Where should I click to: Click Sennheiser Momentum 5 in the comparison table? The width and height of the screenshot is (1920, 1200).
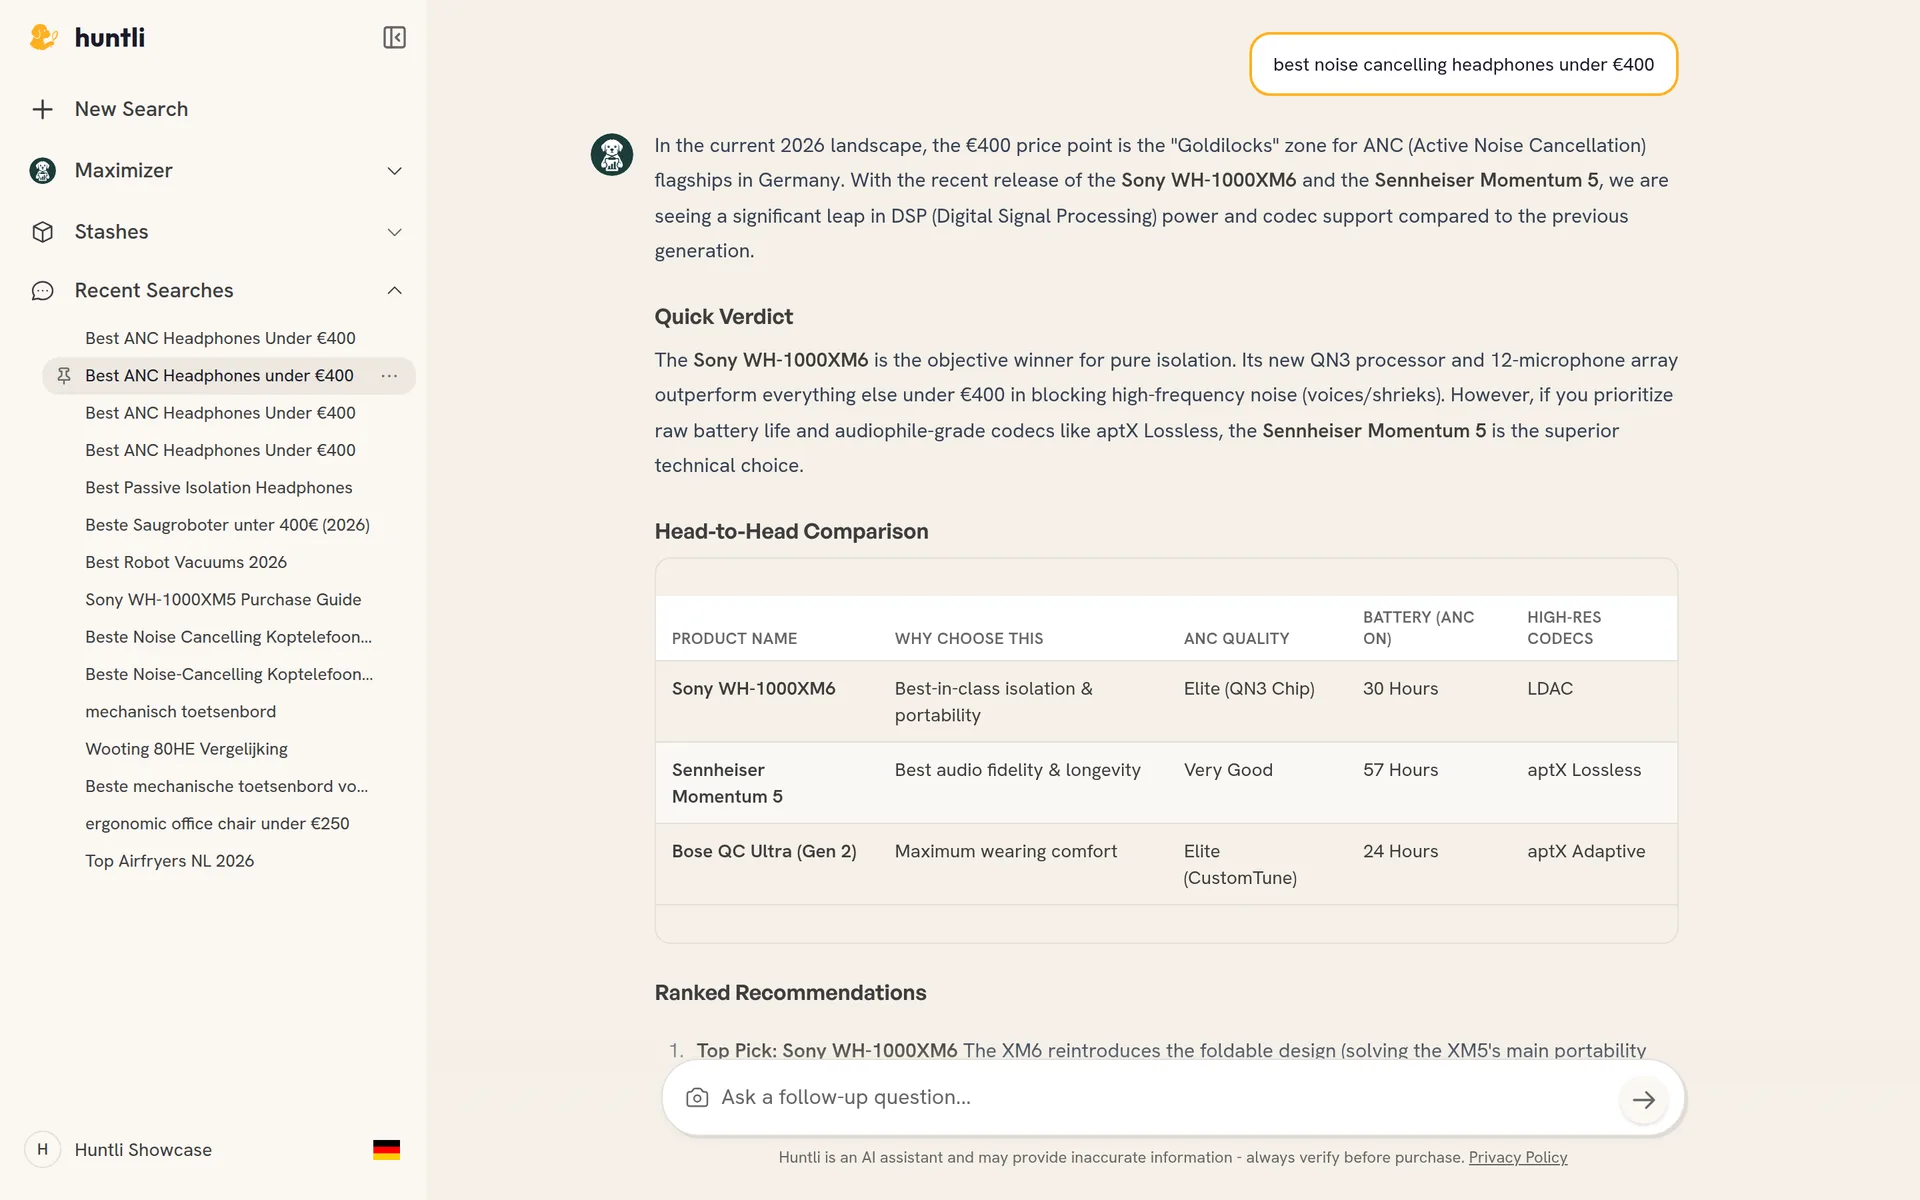click(727, 783)
